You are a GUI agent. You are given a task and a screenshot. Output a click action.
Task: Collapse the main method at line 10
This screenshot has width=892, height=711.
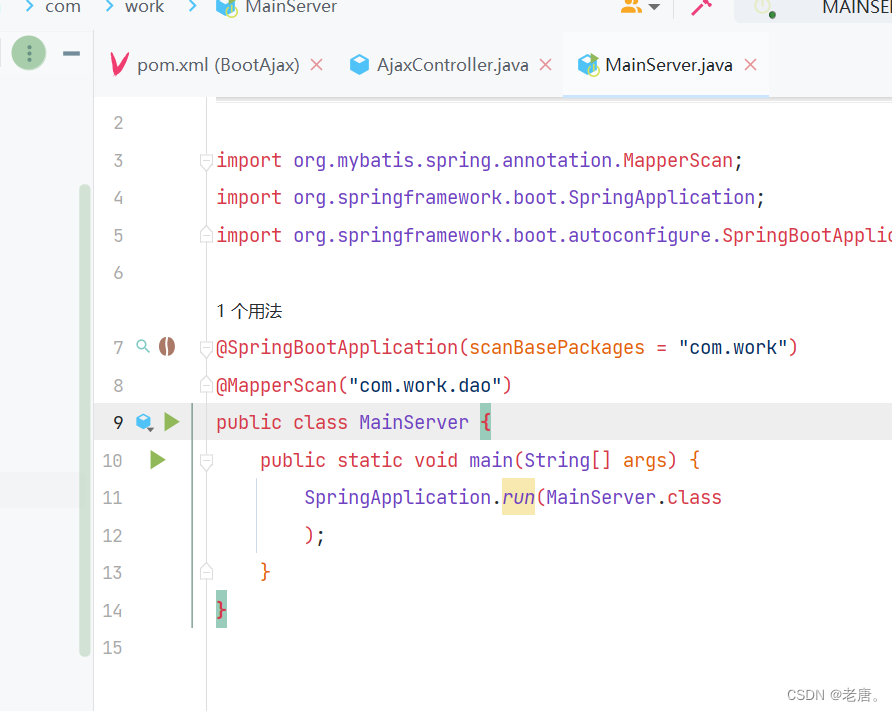click(x=207, y=461)
